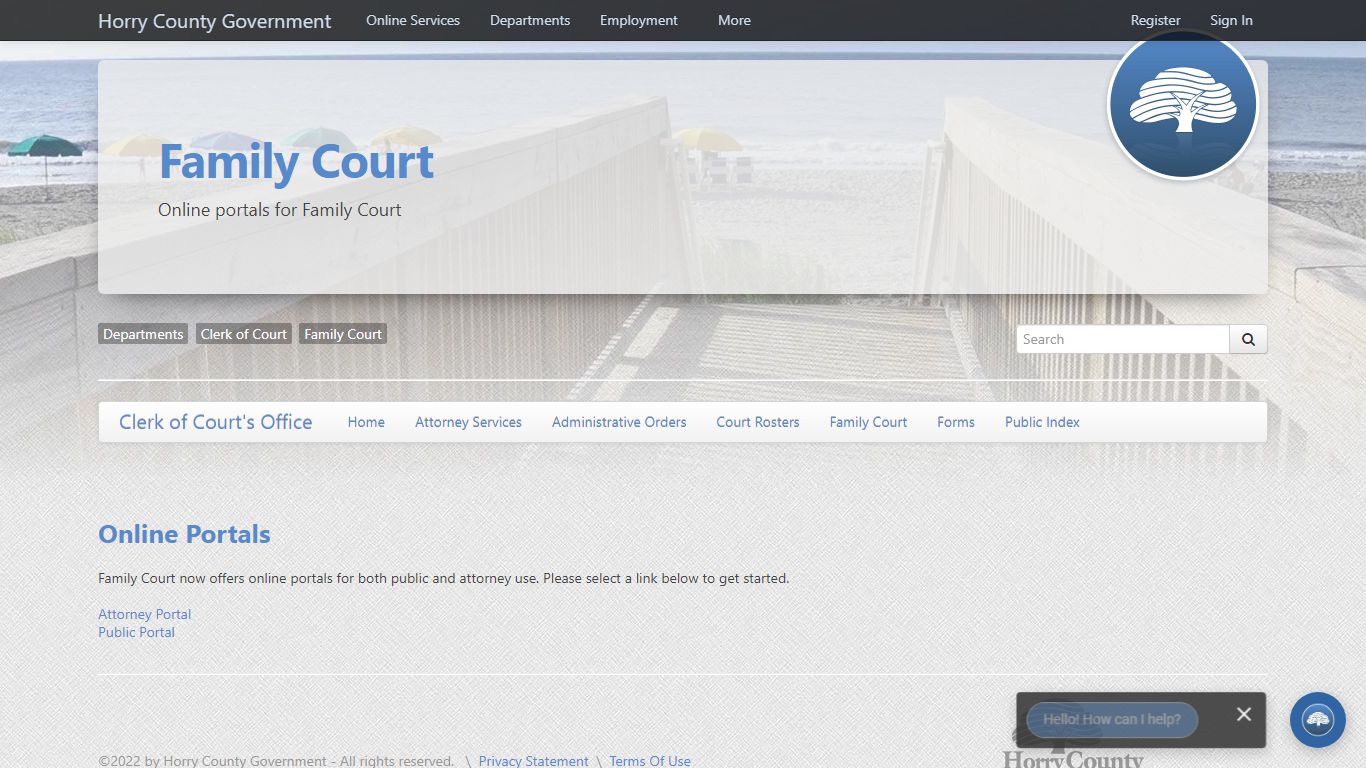Open Clerk of Court's Office title link
This screenshot has width=1366, height=768.
click(216, 422)
